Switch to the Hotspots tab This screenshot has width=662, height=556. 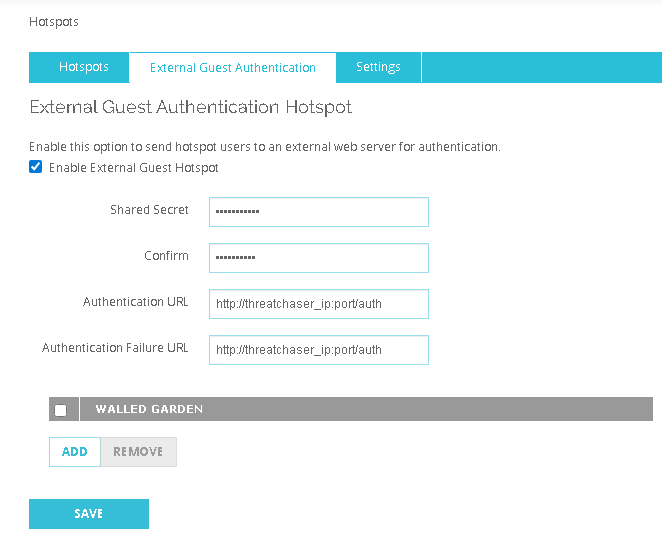(x=83, y=67)
